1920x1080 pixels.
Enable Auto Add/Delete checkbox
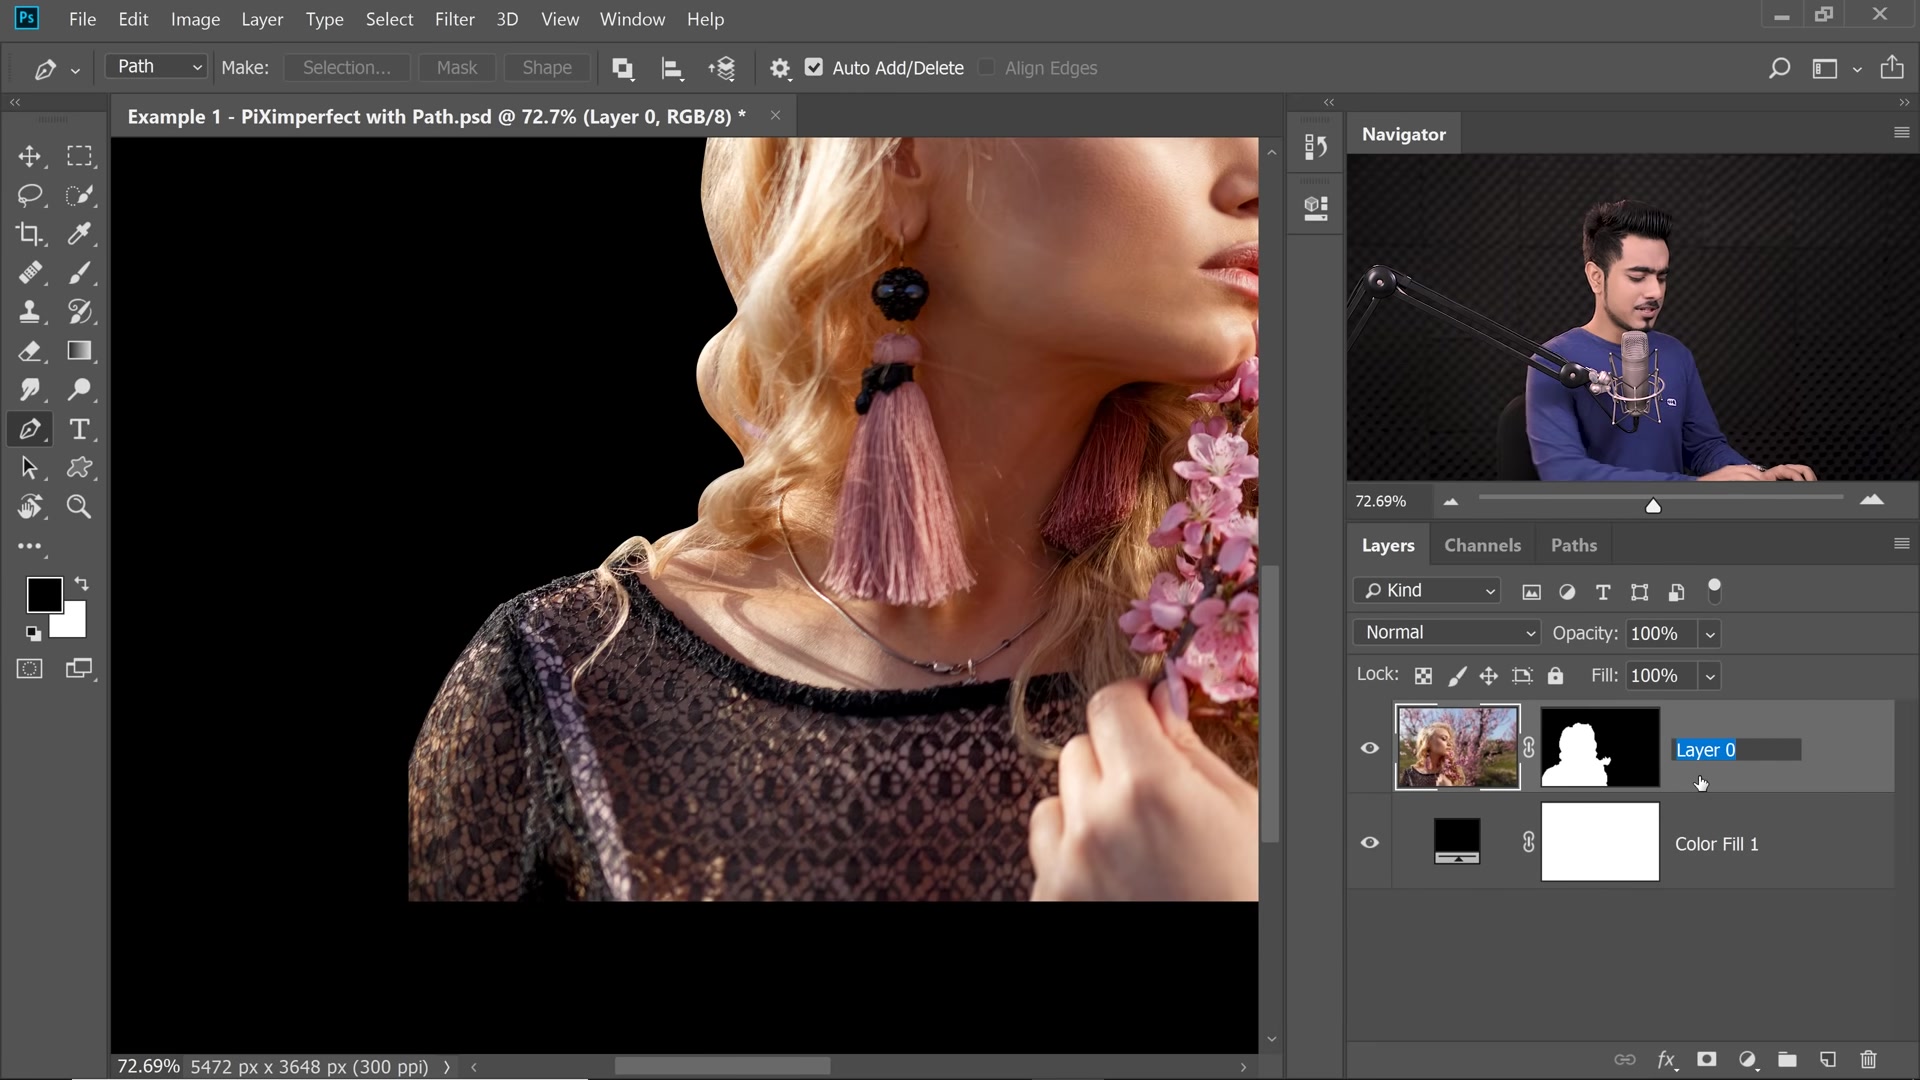pyautogui.click(x=816, y=67)
